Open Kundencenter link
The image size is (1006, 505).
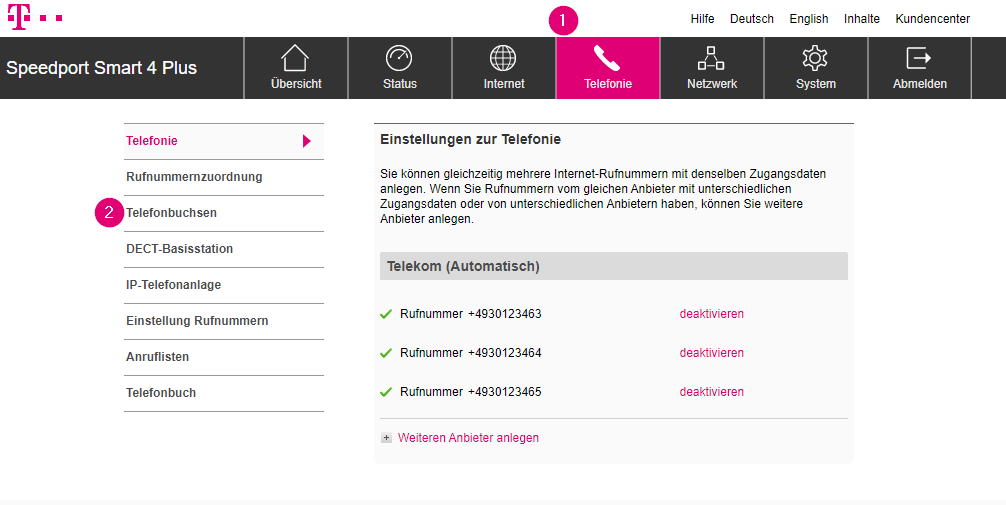[932, 19]
